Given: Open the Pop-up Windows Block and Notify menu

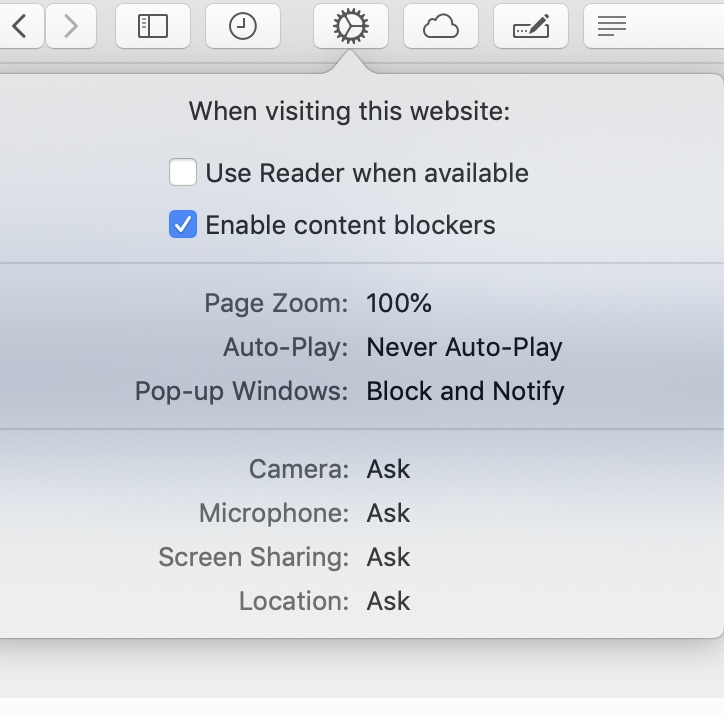Looking at the screenshot, I should click(x=465, y=391).
